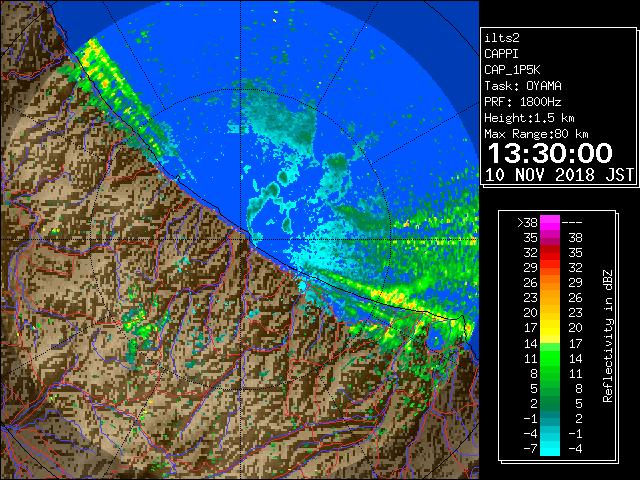Image resolution: width=640 pixels, height=480 pixels.
Task: Click the red 32 dBZ legend swatch
Action: point(550,253)
